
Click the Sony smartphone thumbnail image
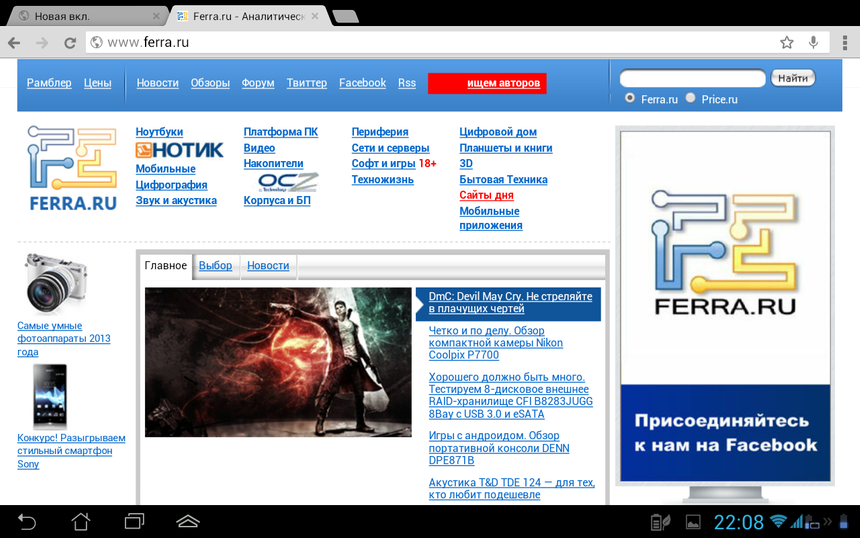(49, 396)
